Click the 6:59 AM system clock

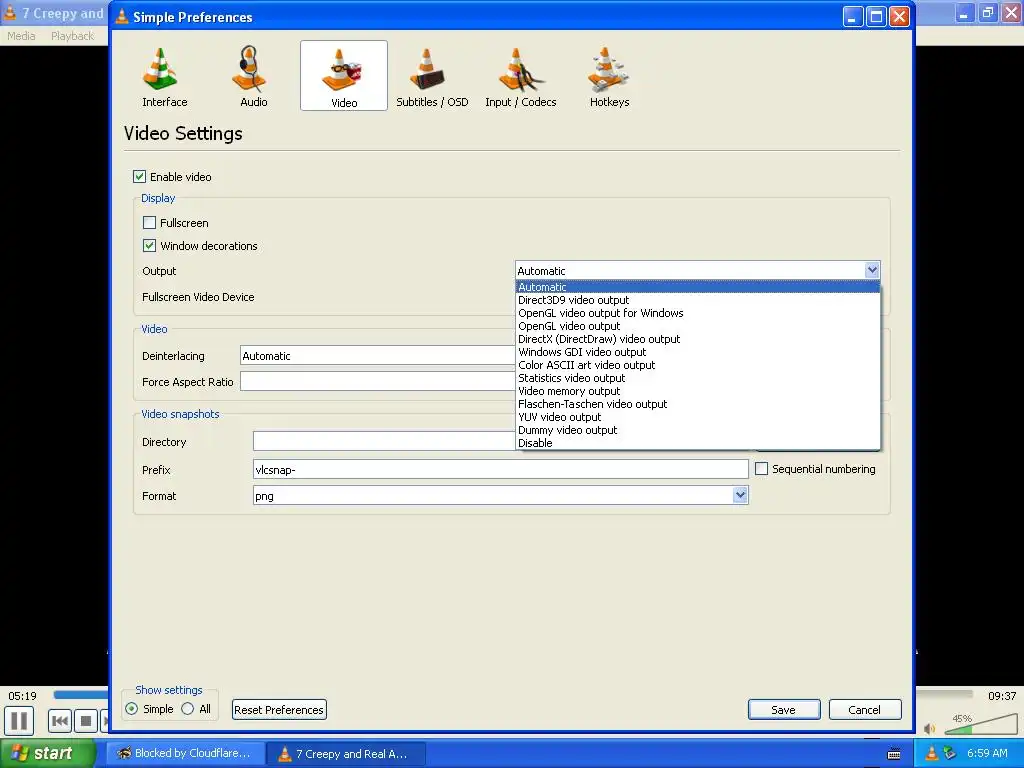pyautogui.click(x=987, y=753)
